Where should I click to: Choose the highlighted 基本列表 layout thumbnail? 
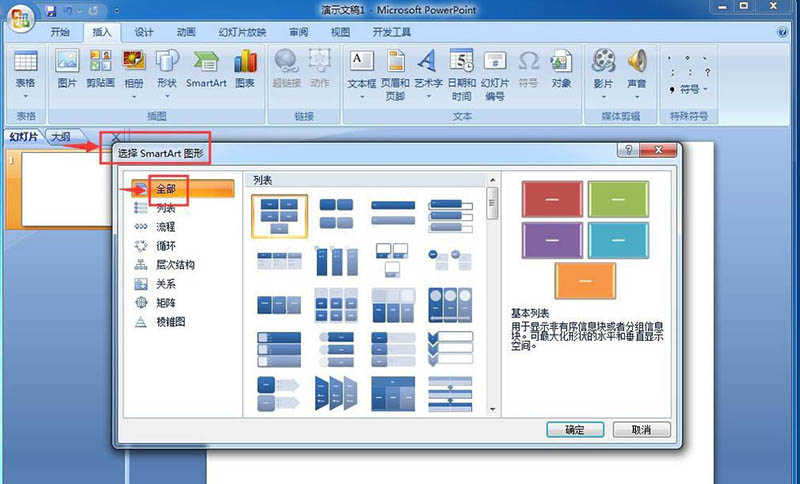point(279,216)
